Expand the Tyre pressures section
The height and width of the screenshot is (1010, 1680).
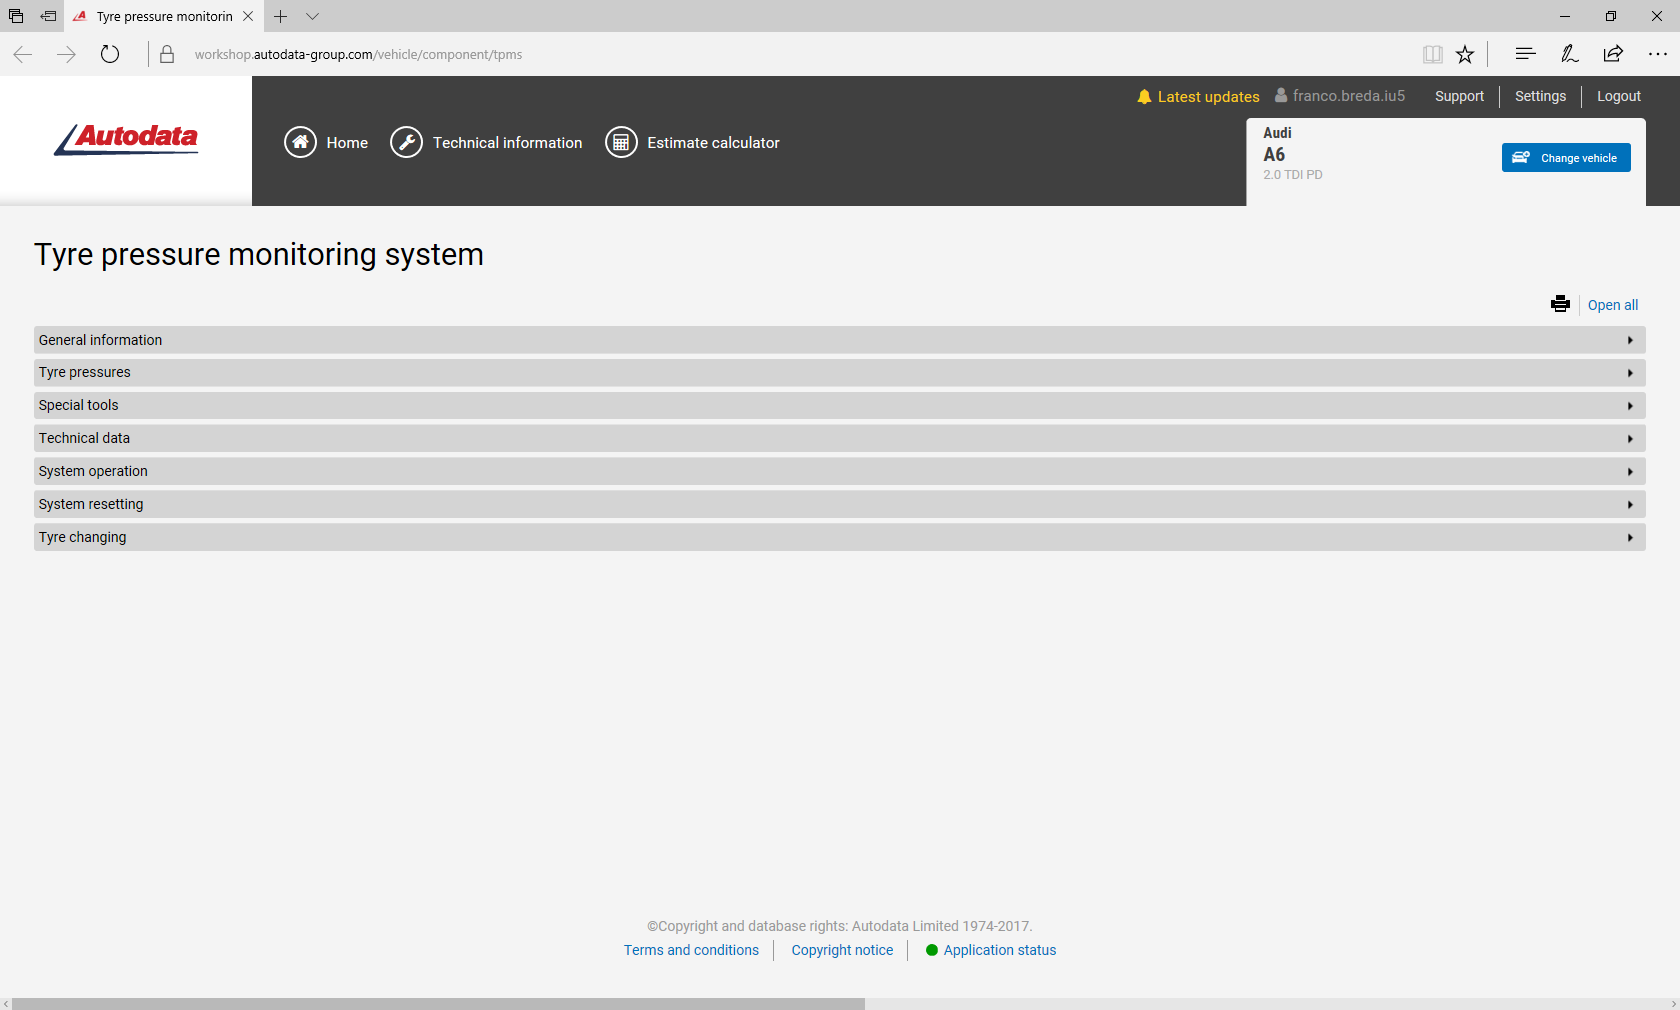tap(839, 373)
